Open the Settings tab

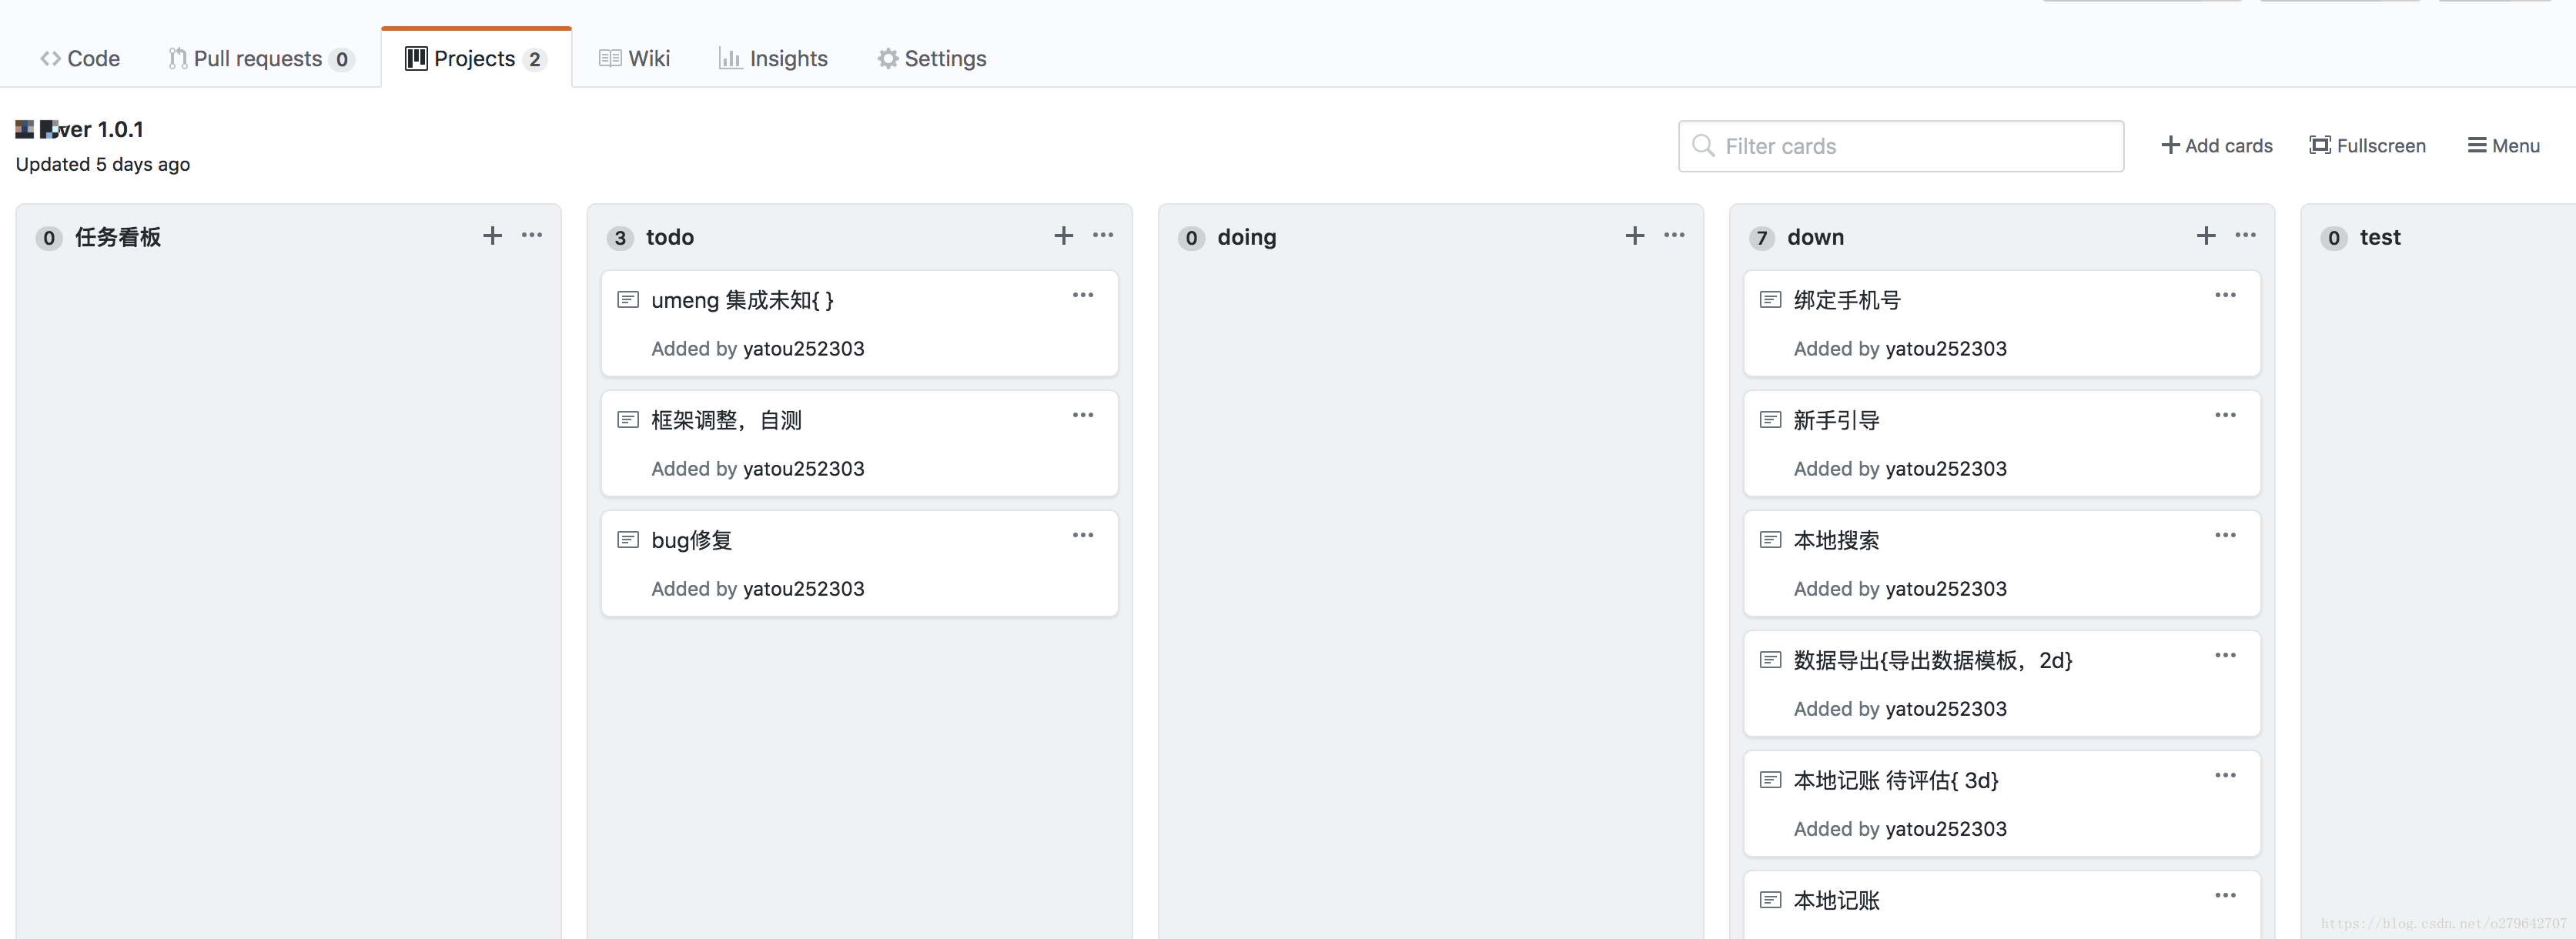coord(932,59)
